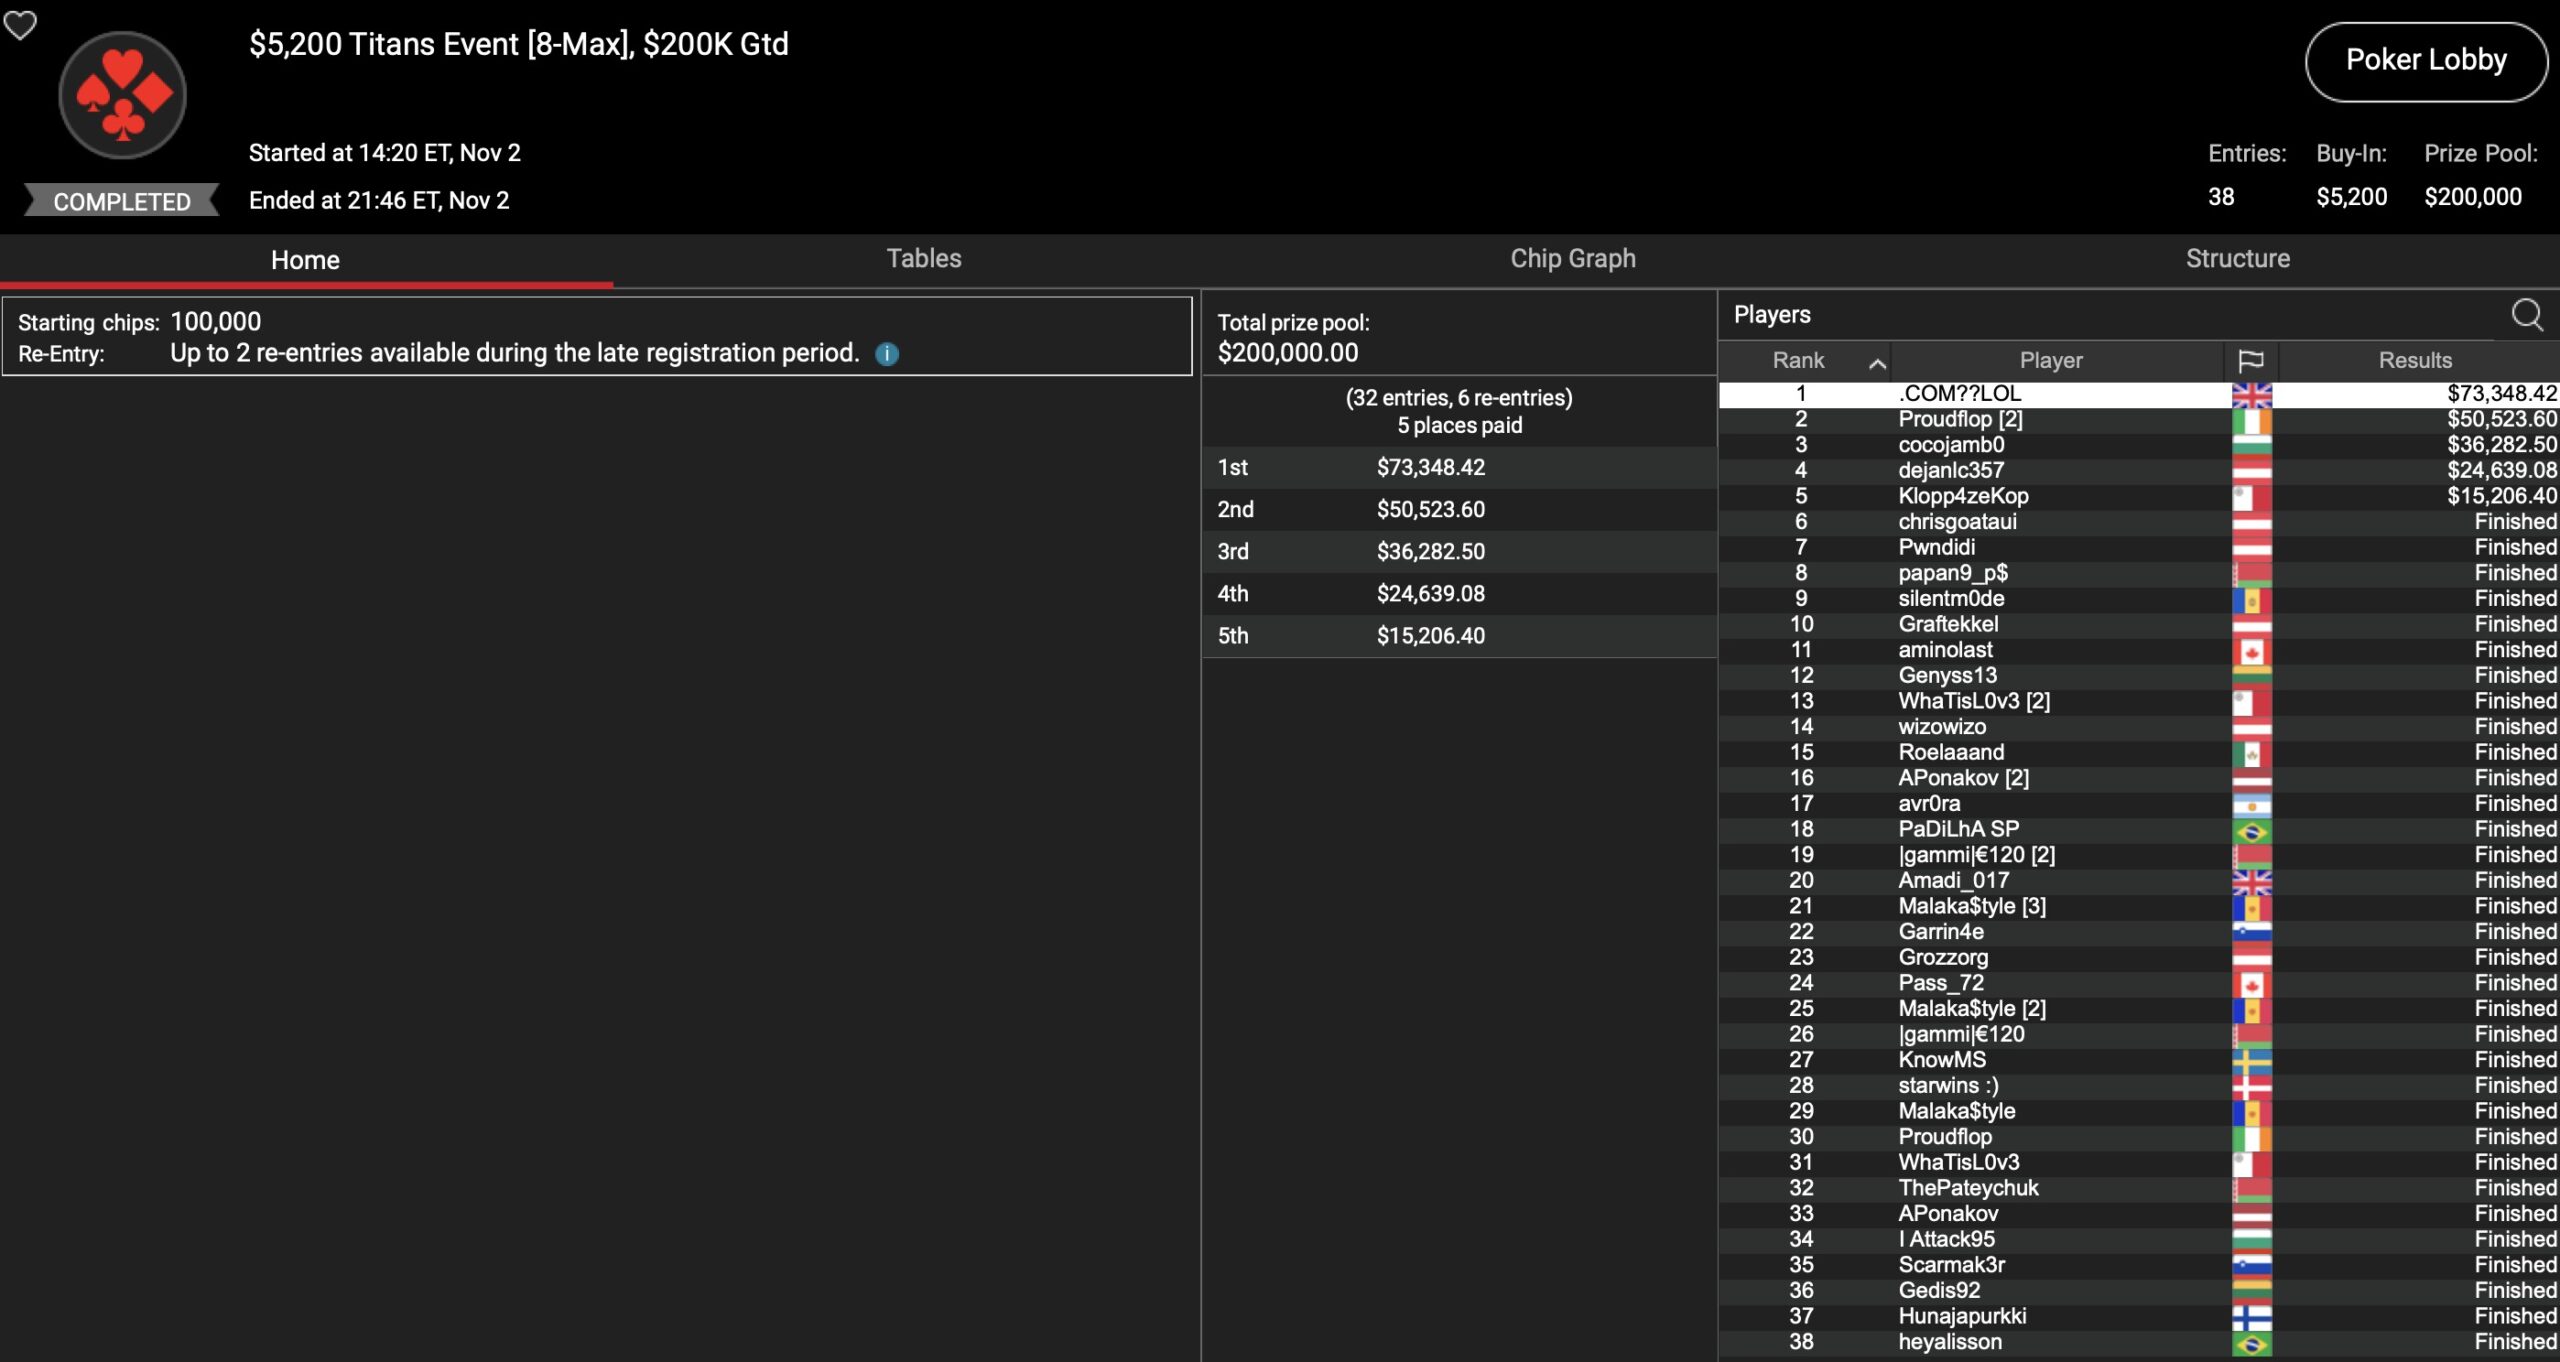Click the UK flag next to .COM??LOL
The height and width of the screenshot is (1362, 2560).
2251,395
